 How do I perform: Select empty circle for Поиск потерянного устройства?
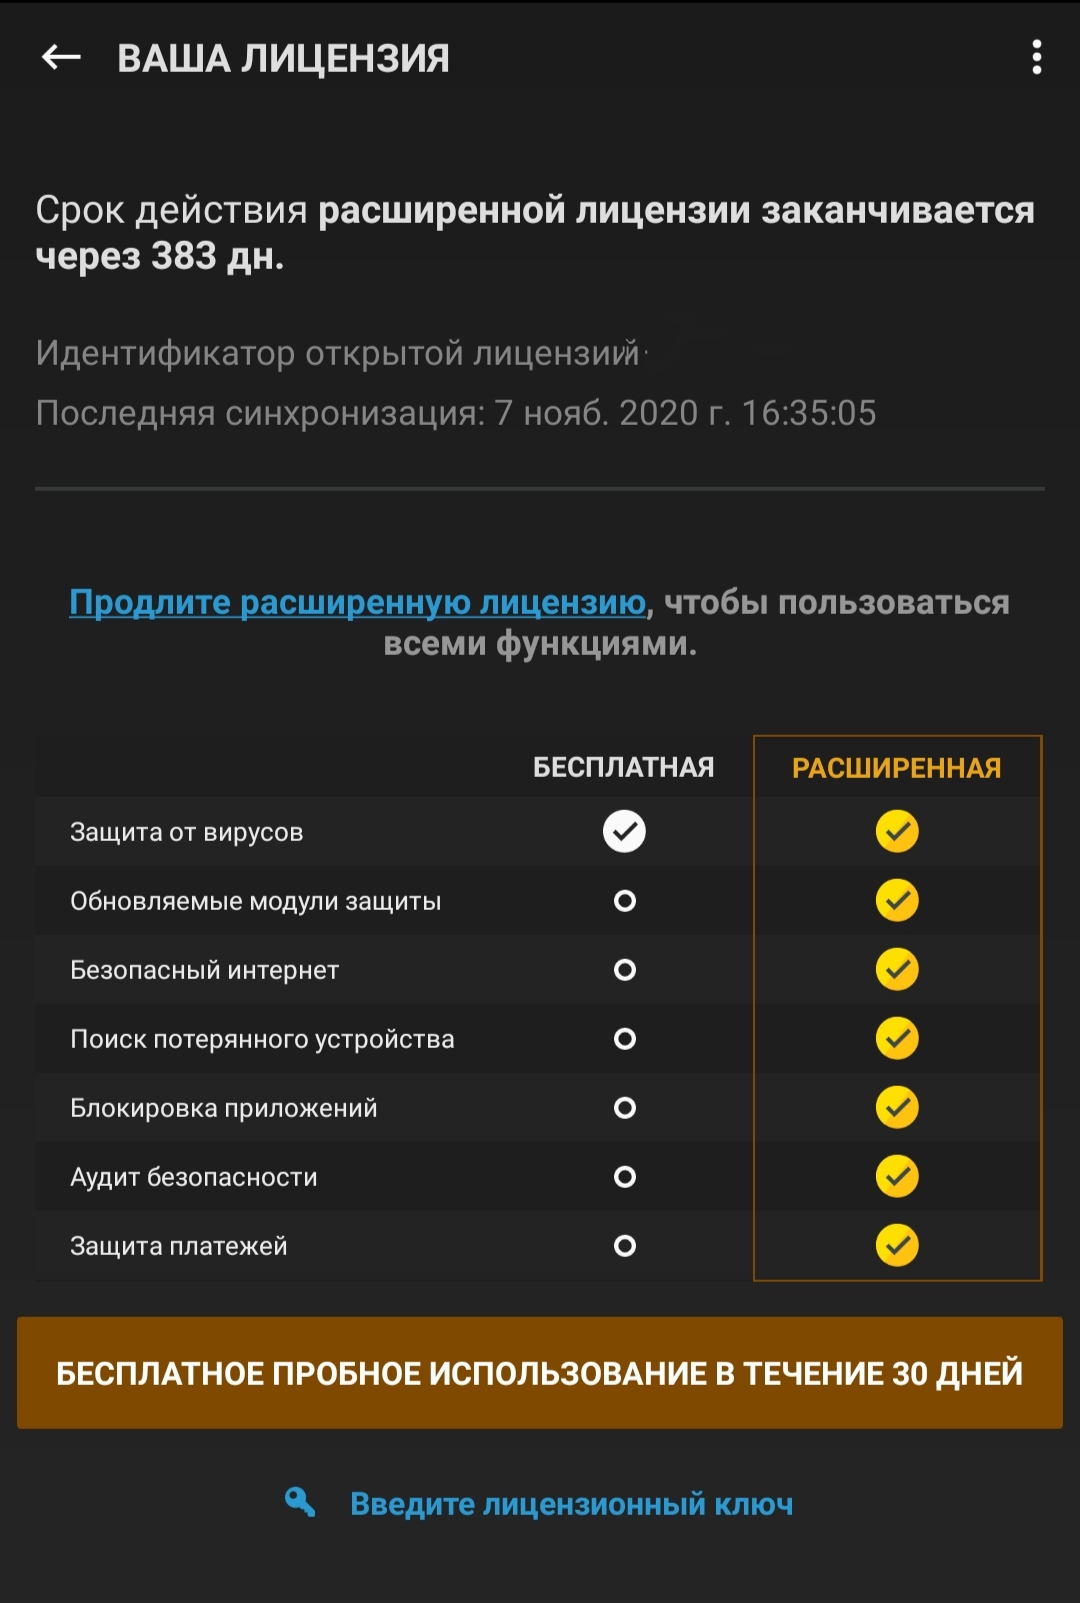[x=625, y=1039]
